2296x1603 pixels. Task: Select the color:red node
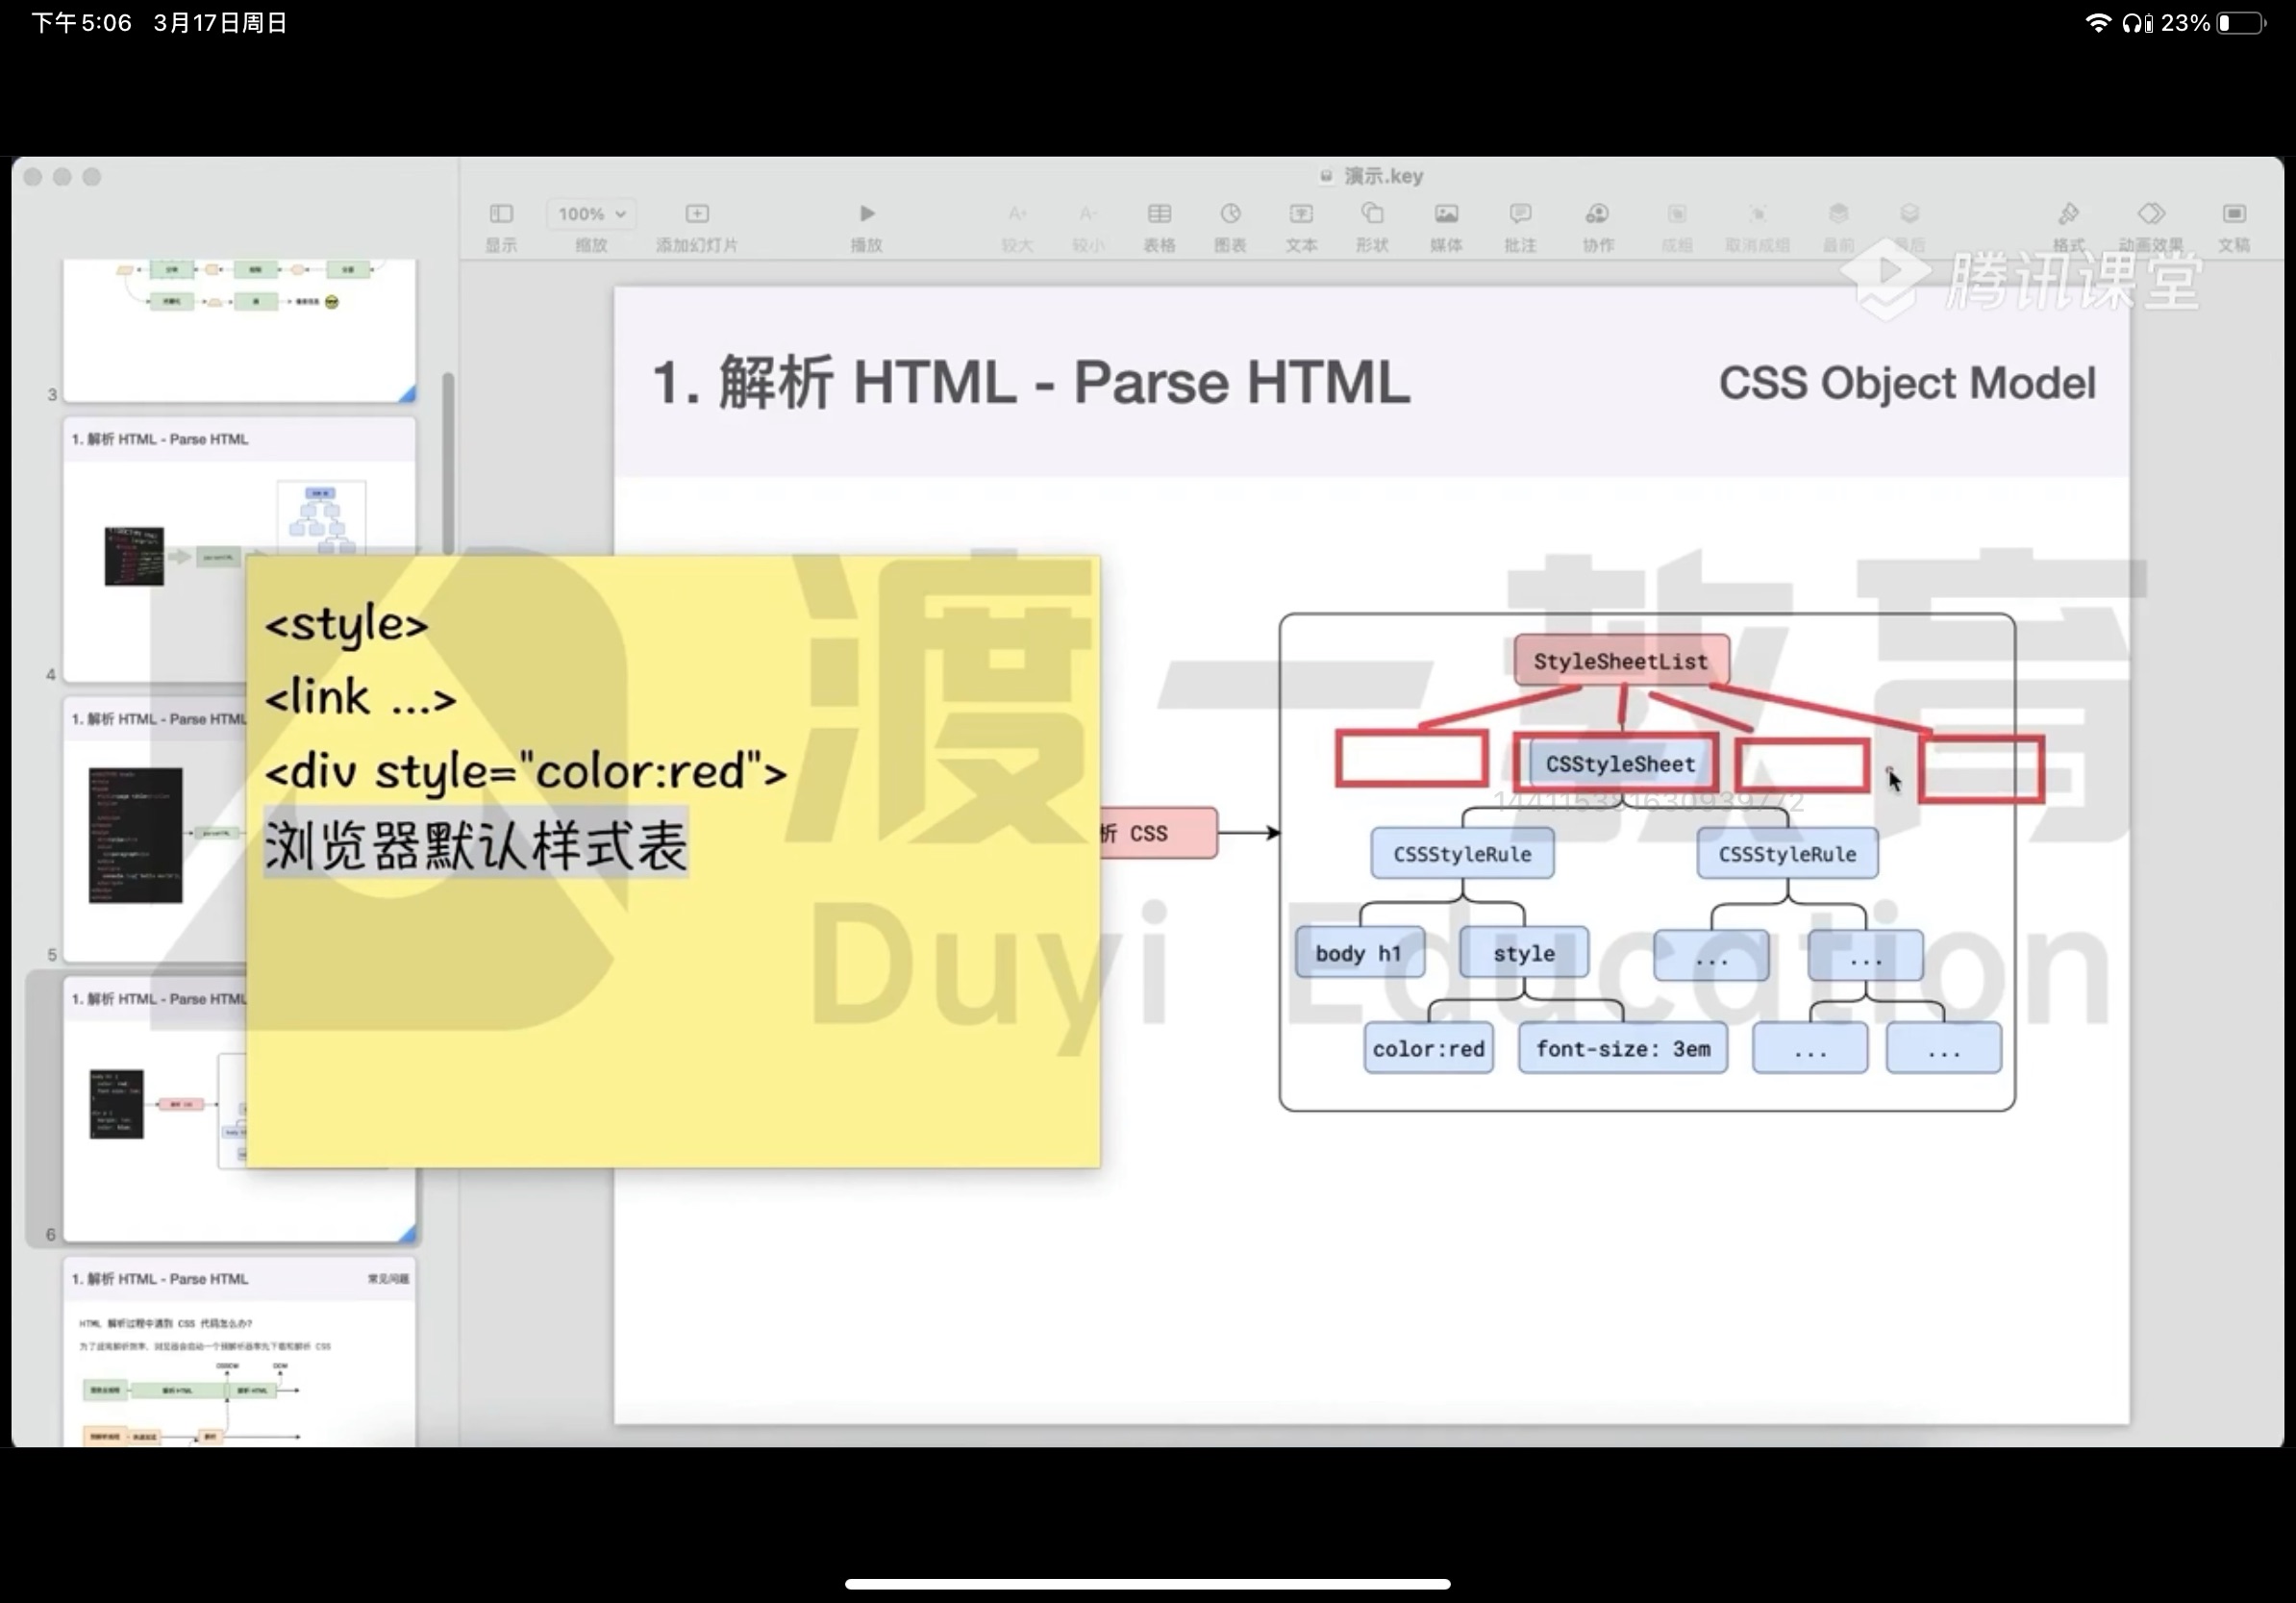[1428, 1048]
